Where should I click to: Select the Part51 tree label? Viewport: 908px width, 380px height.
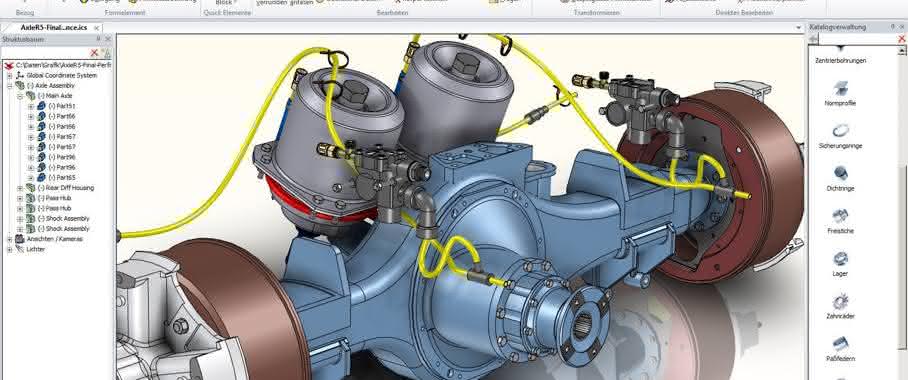[62, 106]
